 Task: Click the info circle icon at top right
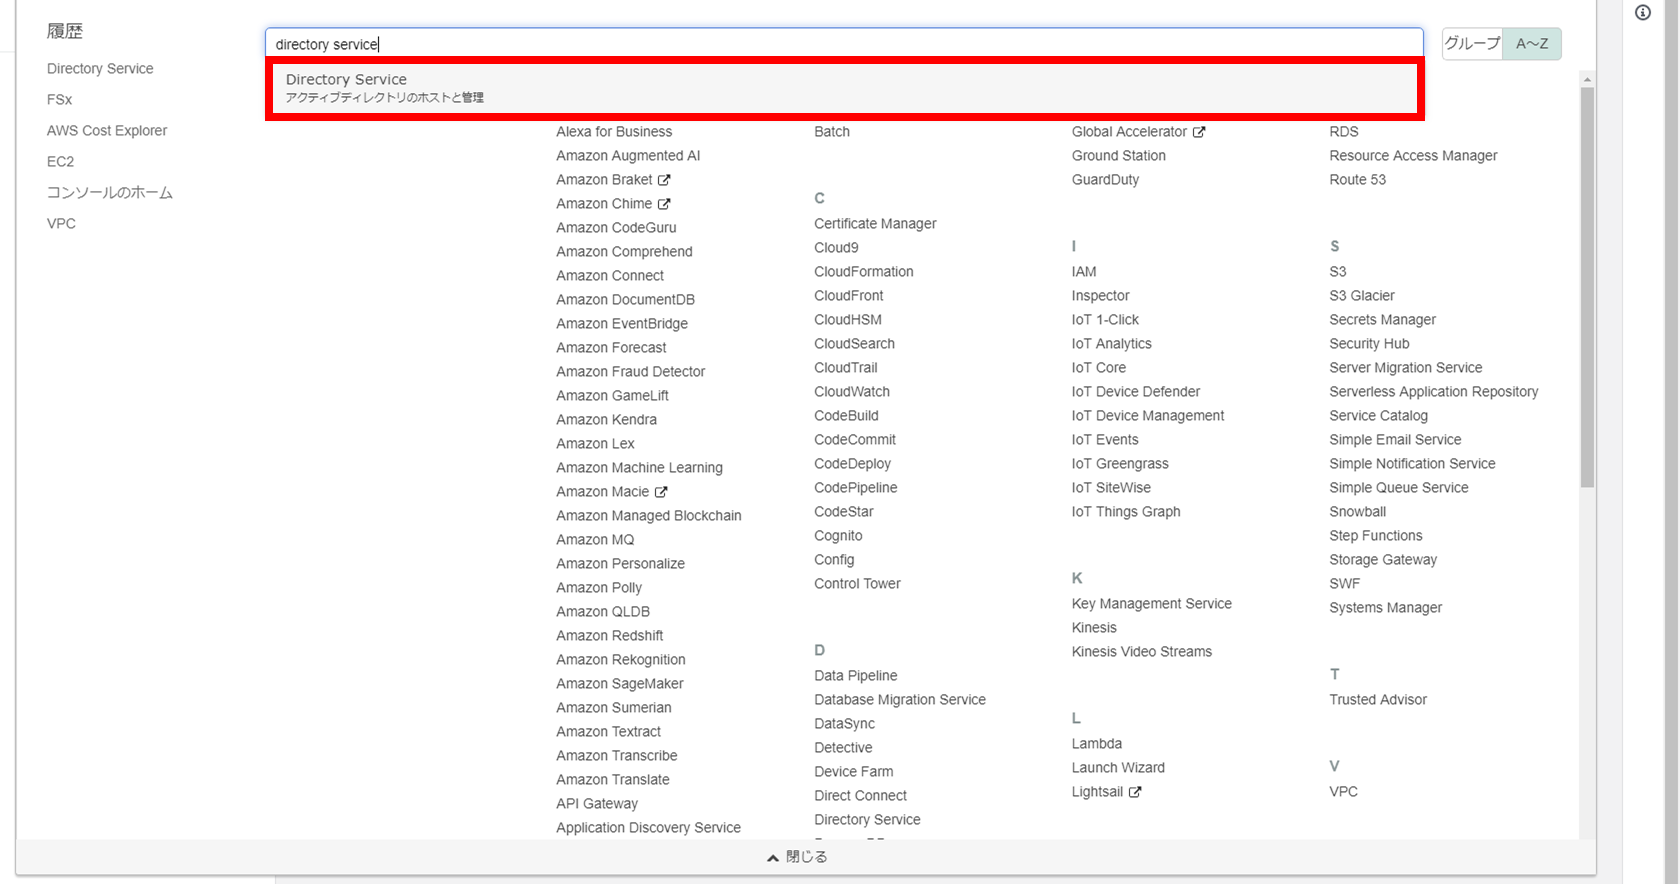point(1643,13)
